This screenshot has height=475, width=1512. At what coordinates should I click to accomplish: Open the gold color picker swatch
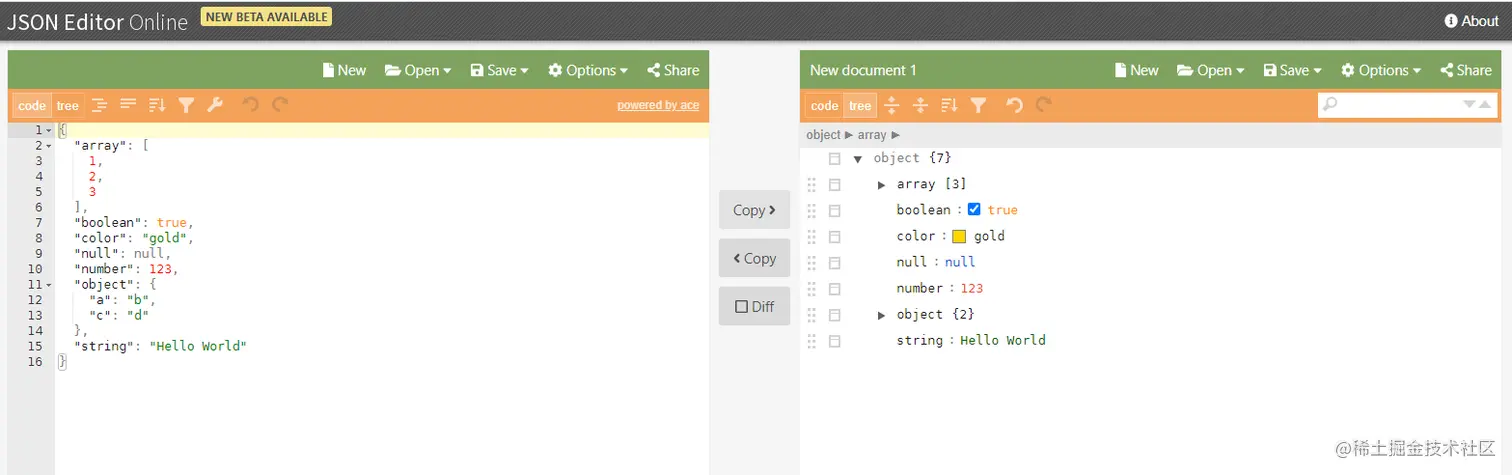959,237
